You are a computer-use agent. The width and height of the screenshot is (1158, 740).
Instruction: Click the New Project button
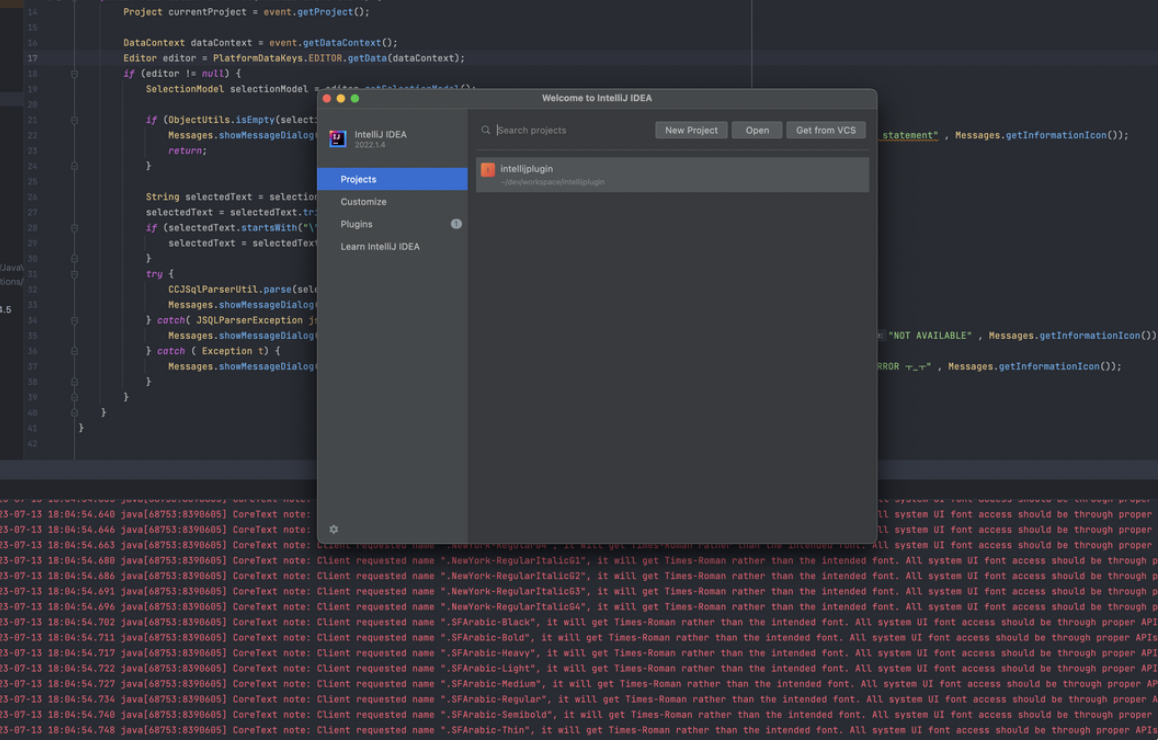691,130
